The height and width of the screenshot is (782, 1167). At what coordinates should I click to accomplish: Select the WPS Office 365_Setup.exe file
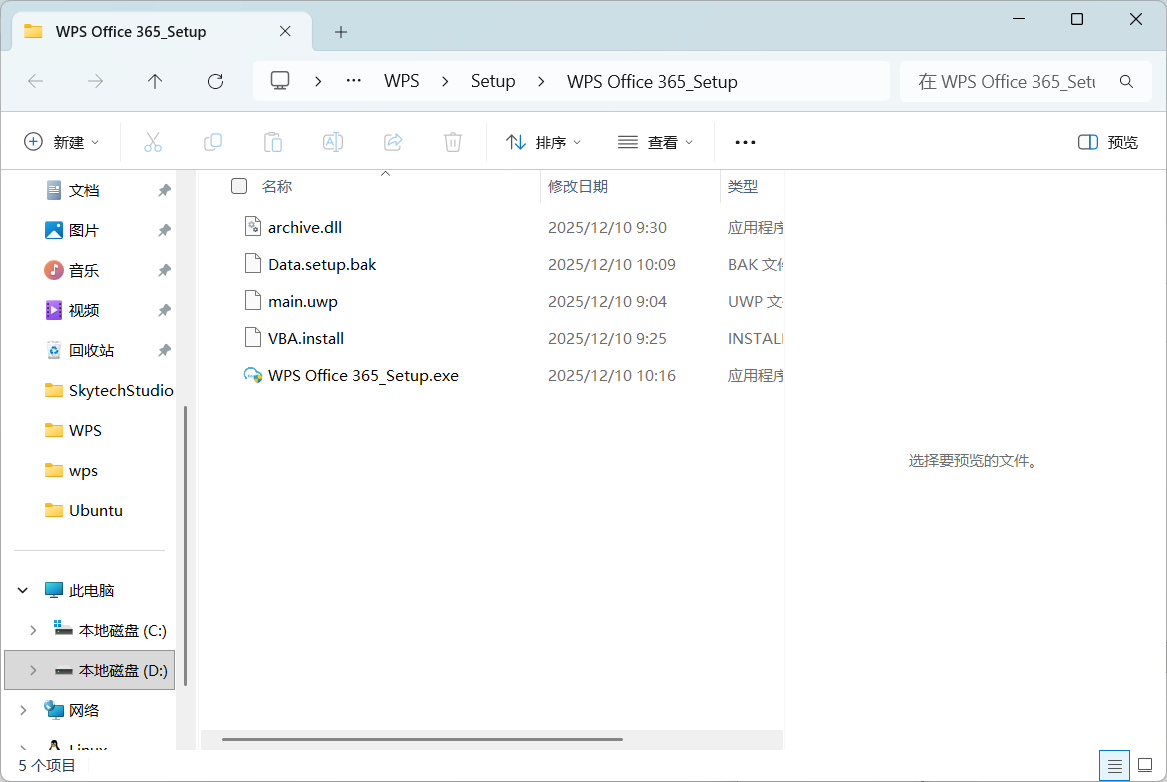pos(363,376)
